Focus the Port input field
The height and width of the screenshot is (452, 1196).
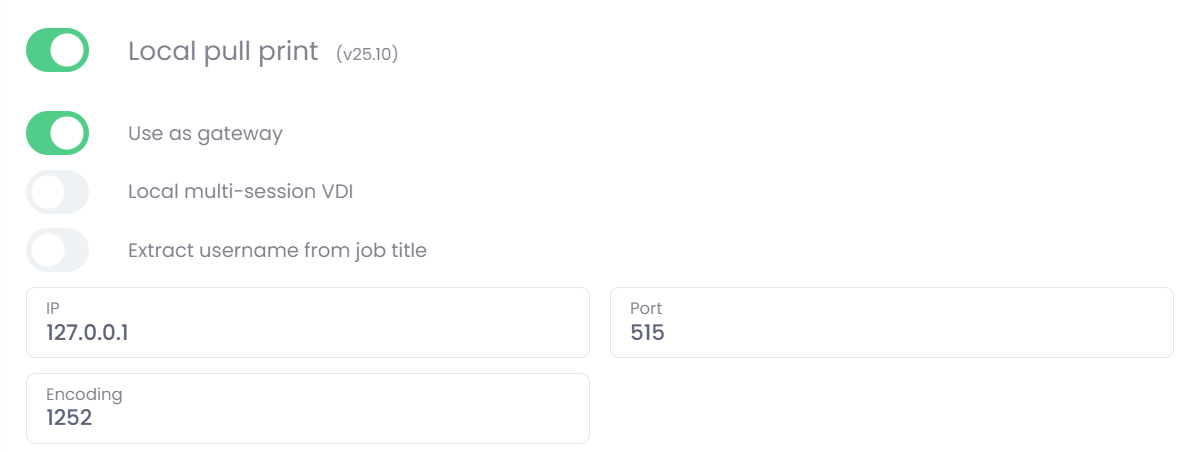tap(890, 323)
